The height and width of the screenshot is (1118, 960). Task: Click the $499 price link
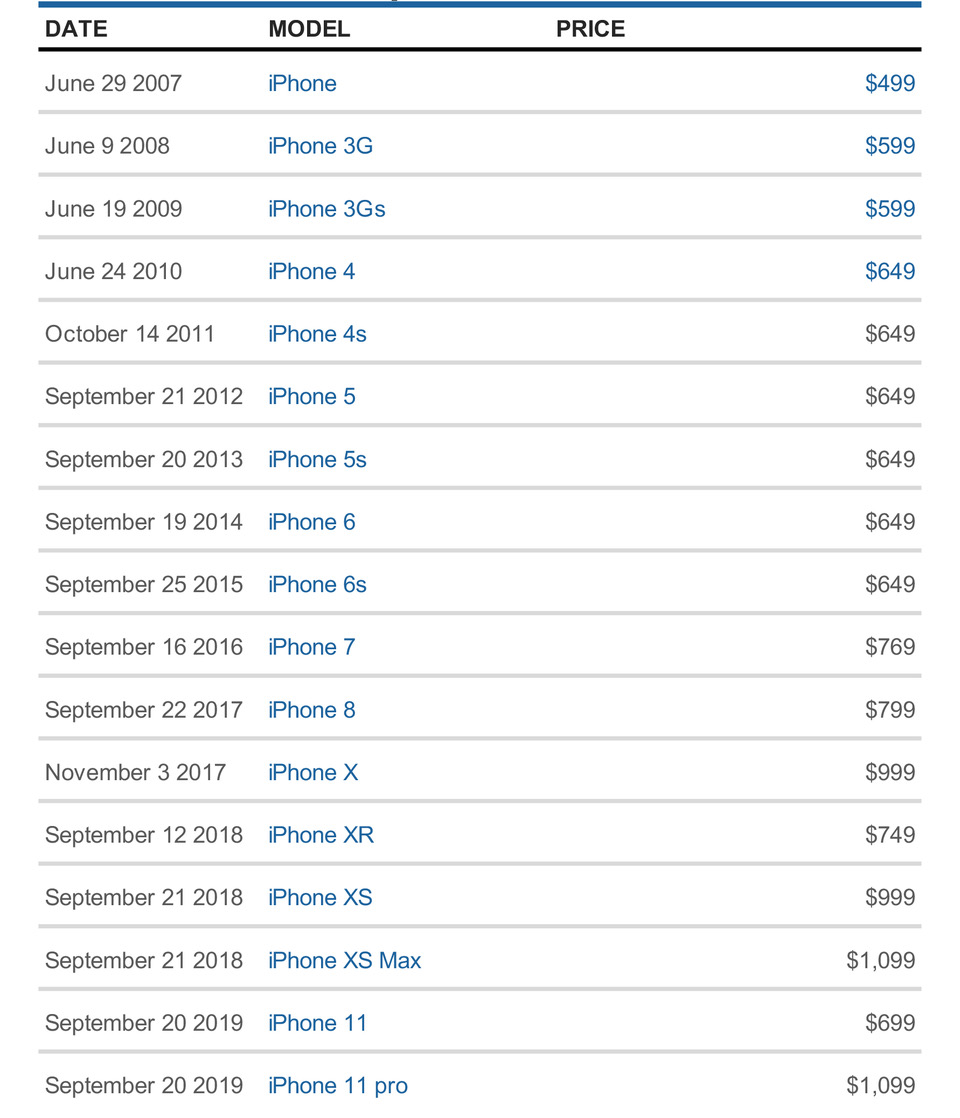pos(890,83)
